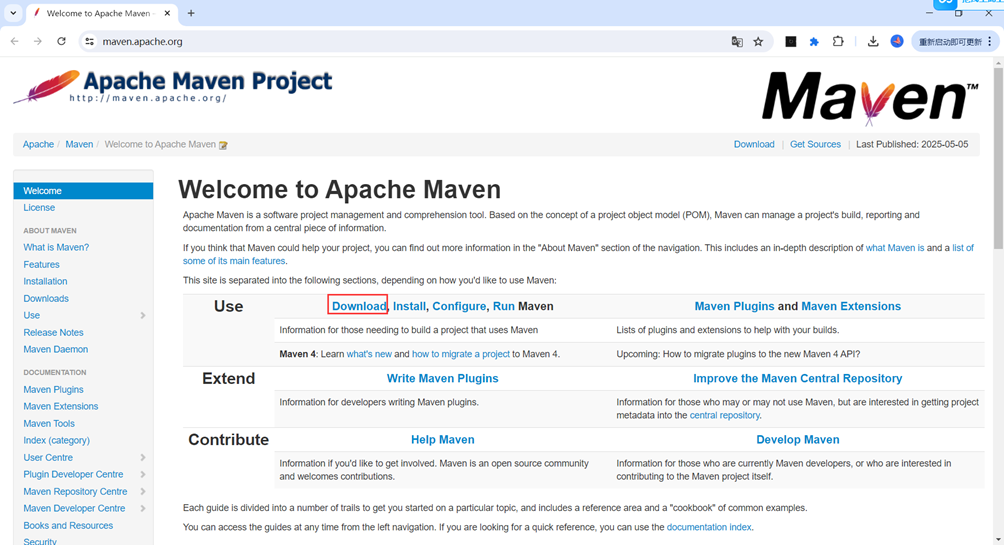
Task: Click the profile avatar icon
Action: (x=897, y=41)
